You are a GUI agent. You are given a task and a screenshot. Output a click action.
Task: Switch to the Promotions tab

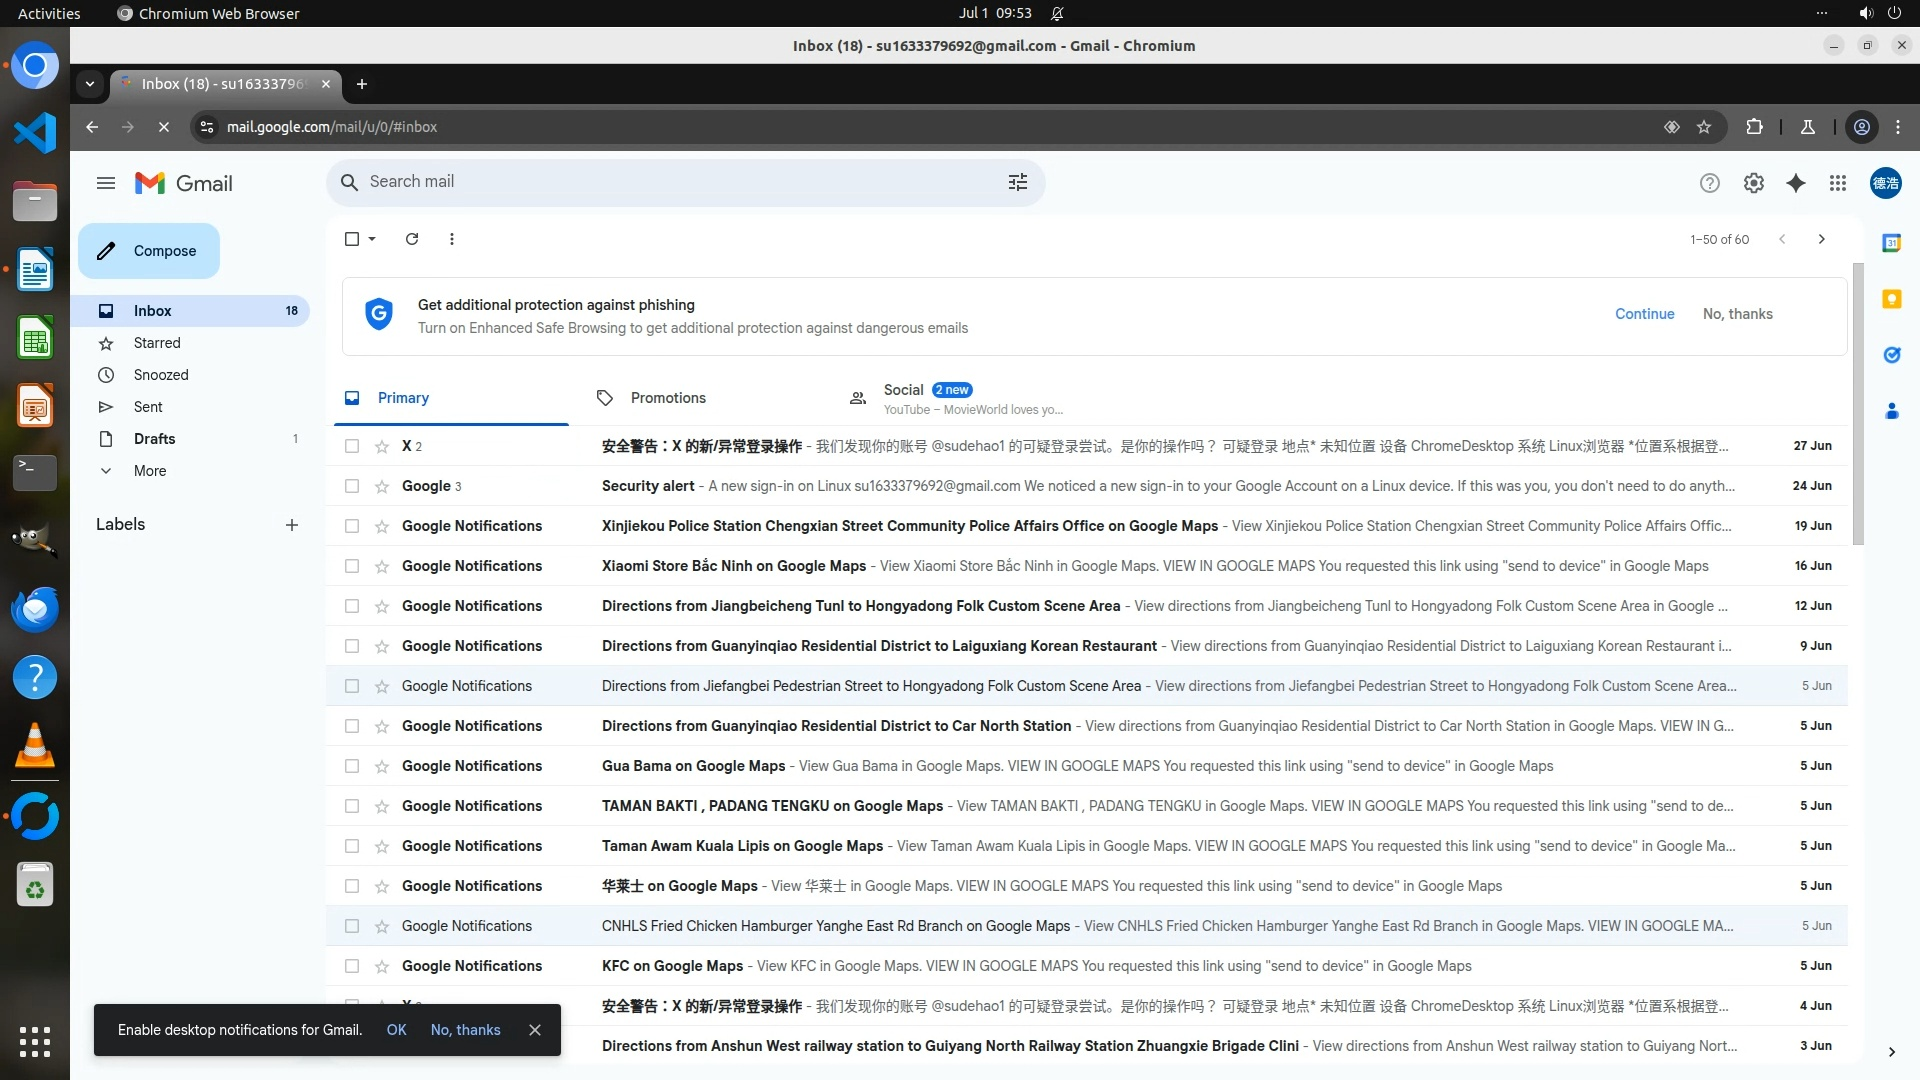667,398
